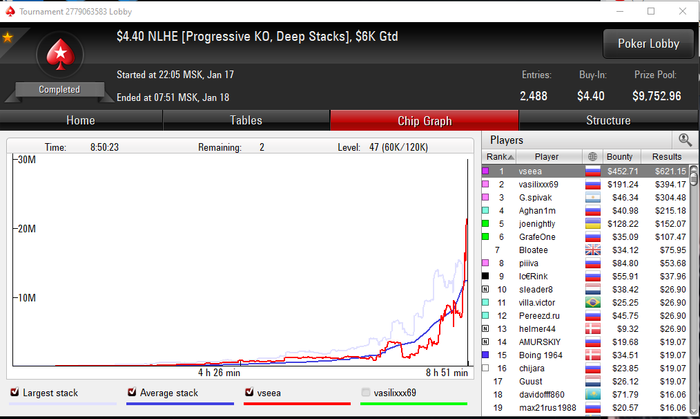Maximize the tournament lobby window

(x=651, y=11)
